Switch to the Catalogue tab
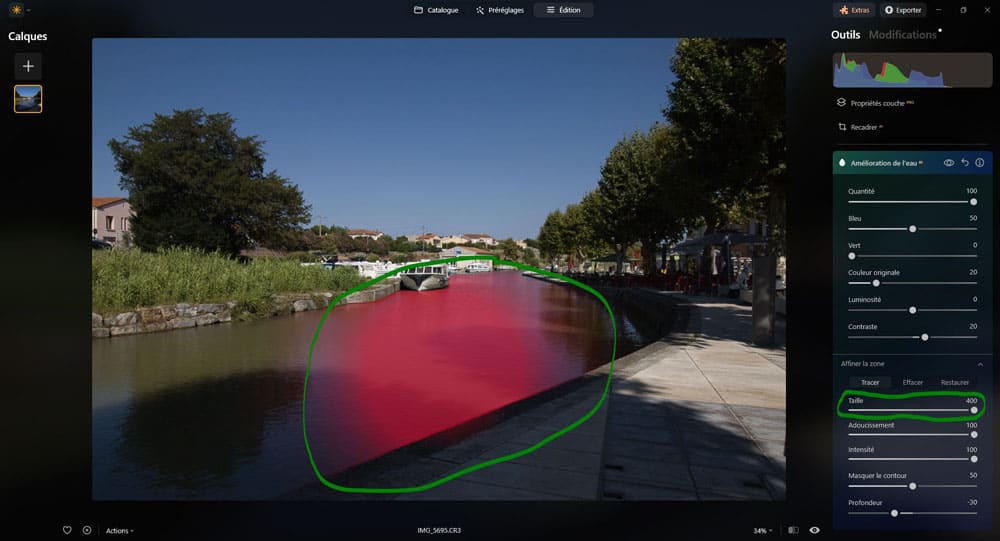The width and height of the screenshot is (1000, 541). pos(436,10)
